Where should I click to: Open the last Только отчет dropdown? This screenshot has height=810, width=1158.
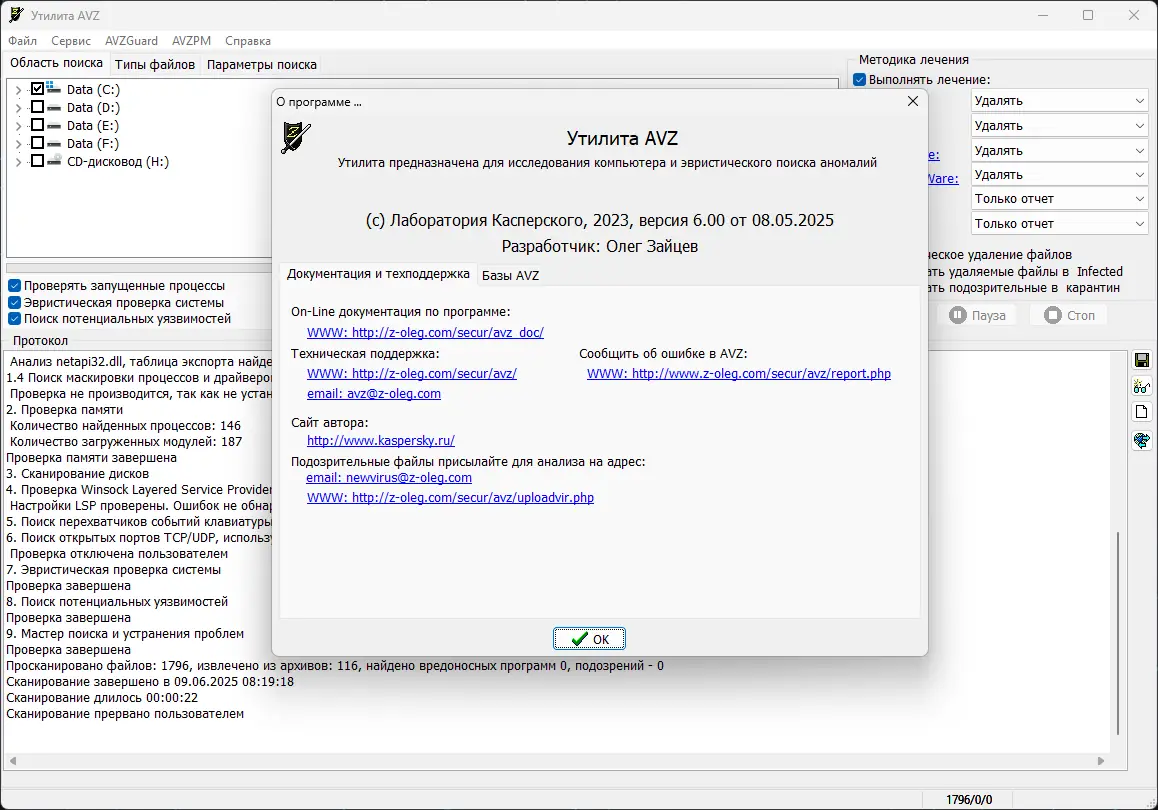(x=1059, y=224)
